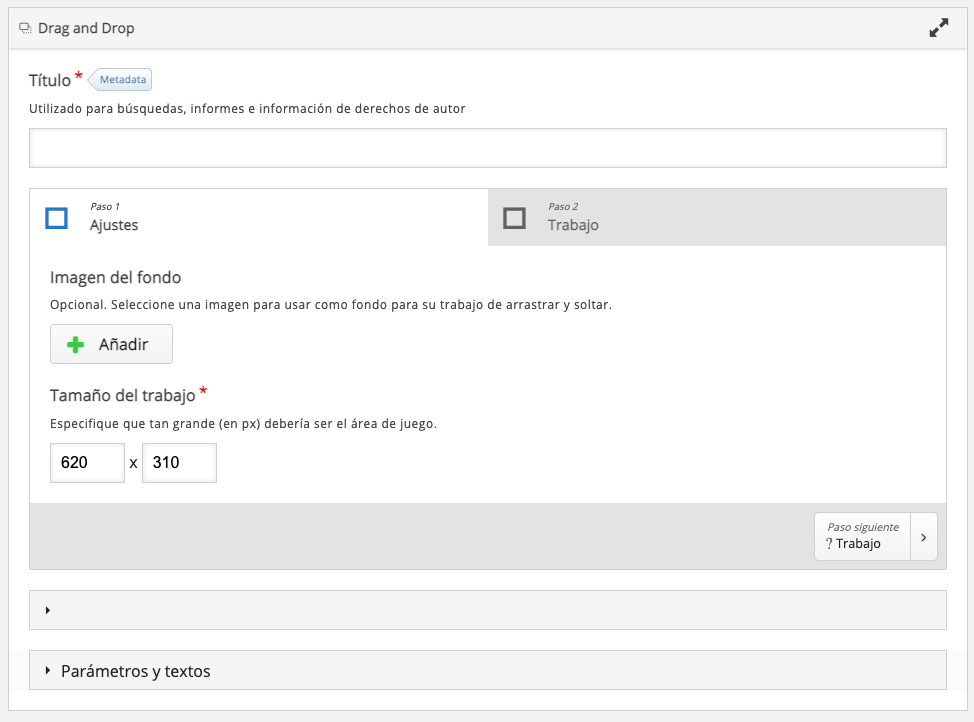Click Añadir to add background image
The height and width of the screenshot is (722, 974).
coord(111,344)
